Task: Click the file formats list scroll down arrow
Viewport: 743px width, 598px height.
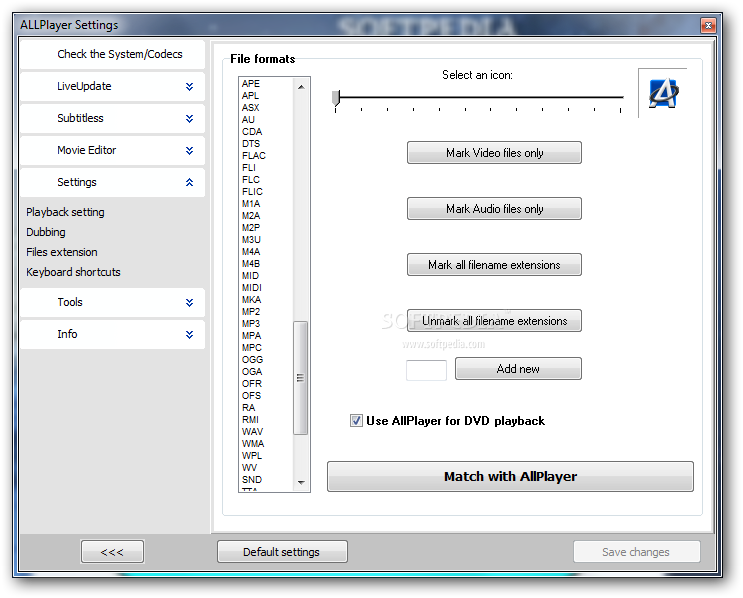Action: (301, 482)
